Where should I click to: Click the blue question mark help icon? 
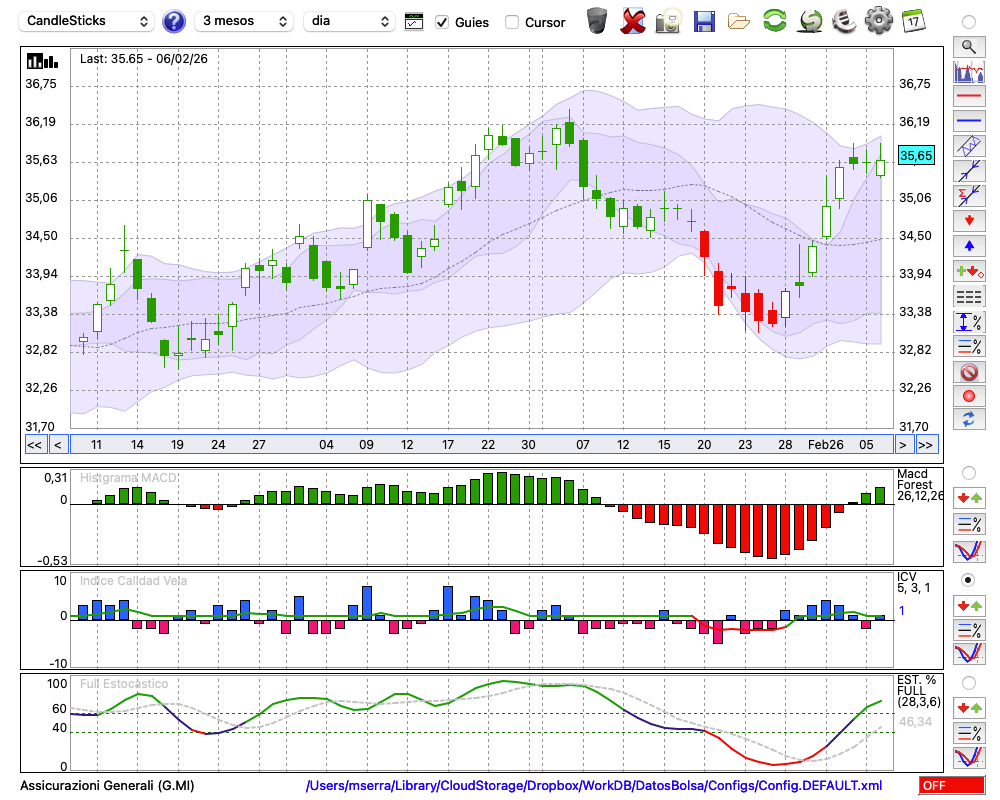174,21
